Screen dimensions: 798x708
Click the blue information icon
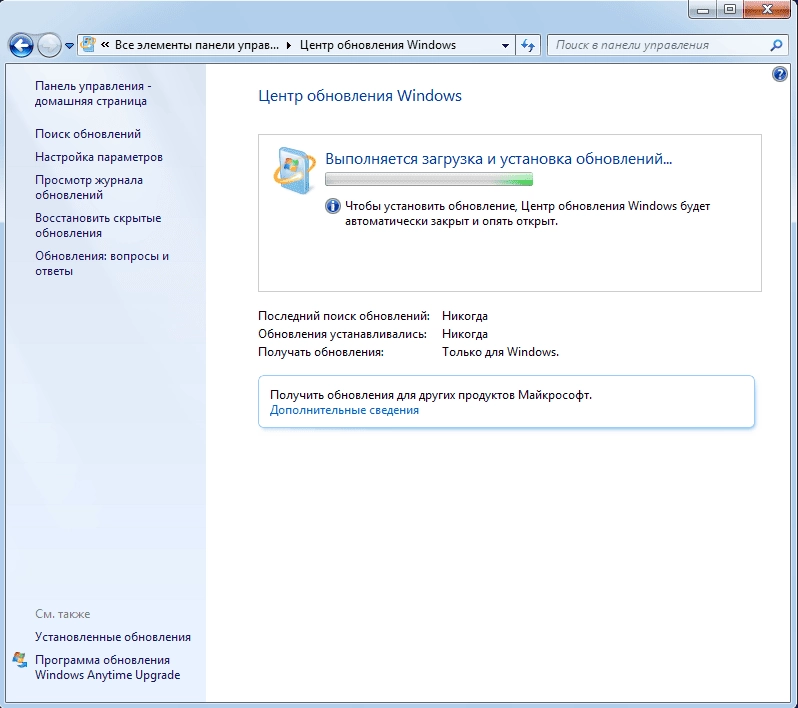332,206
